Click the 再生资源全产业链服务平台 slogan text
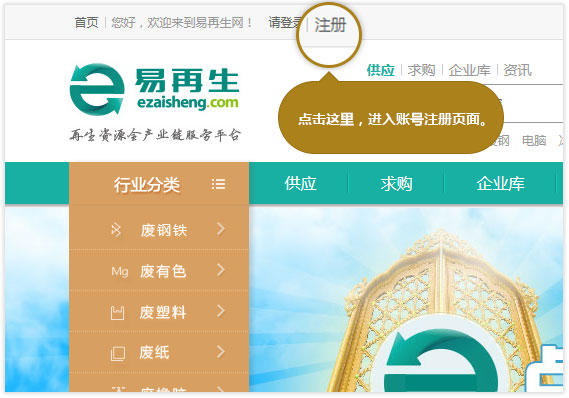This screenshot has height=398, width=569. click(x=155, y=135)
